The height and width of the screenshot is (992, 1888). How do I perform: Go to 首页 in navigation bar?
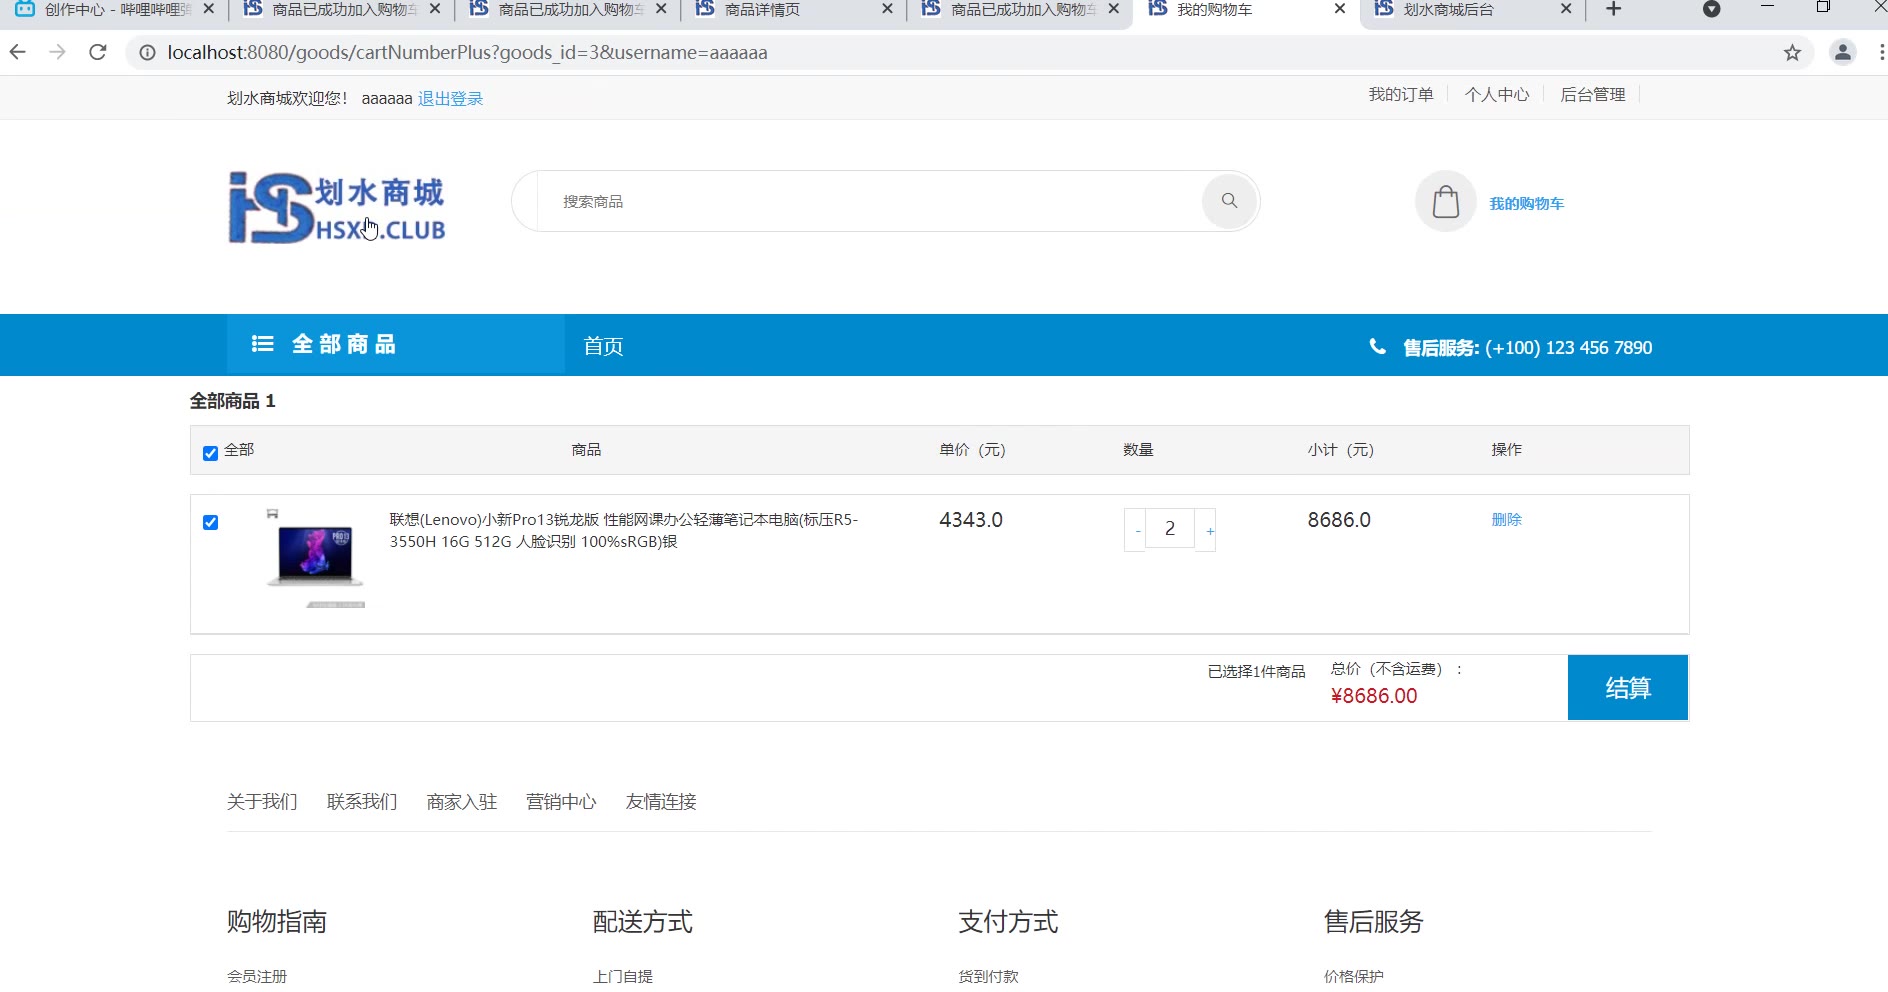point(603,346)
